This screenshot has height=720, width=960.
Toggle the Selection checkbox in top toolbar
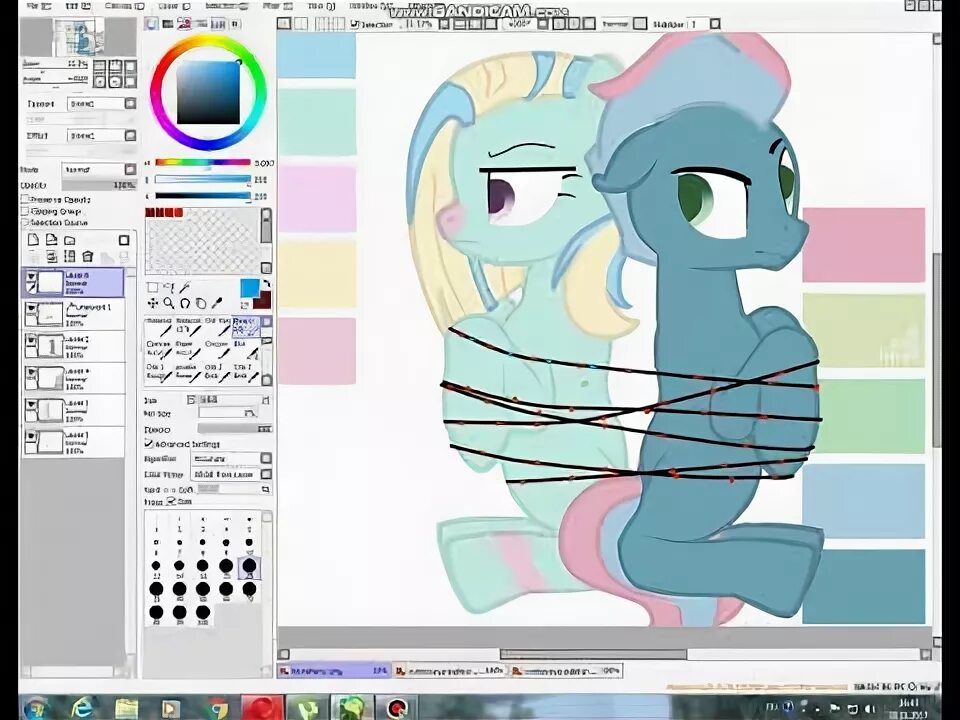[x=355, y=24]
